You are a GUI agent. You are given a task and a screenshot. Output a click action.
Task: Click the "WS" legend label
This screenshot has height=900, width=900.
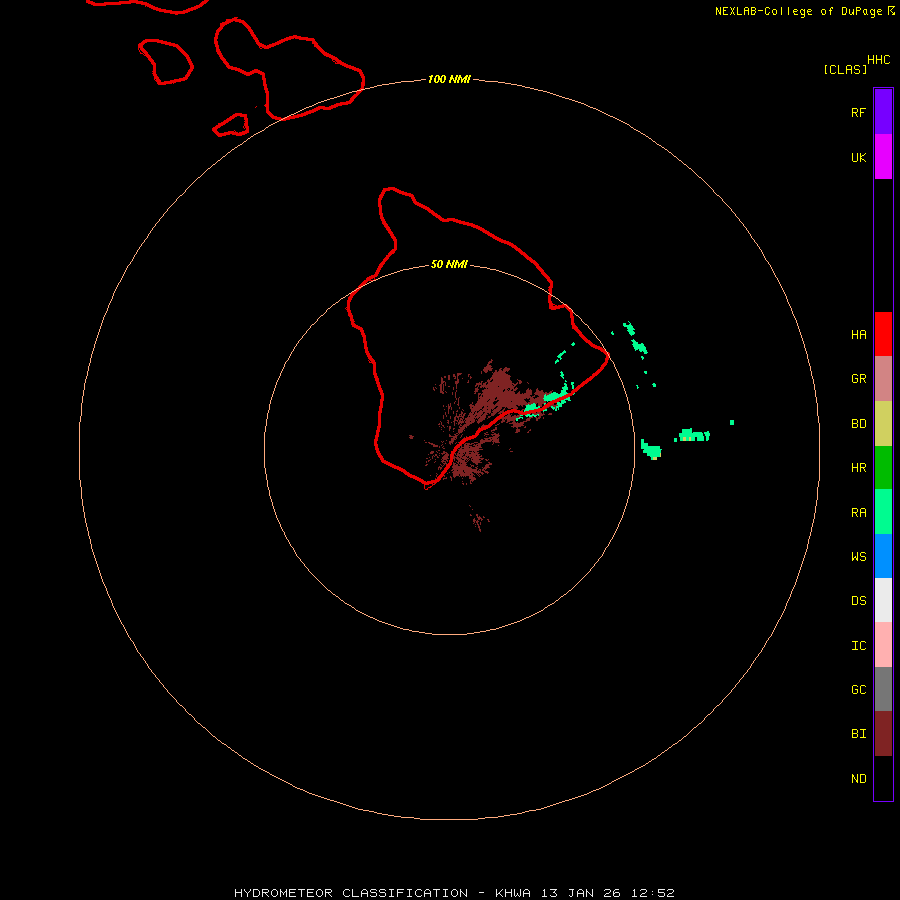coord(858,556)
